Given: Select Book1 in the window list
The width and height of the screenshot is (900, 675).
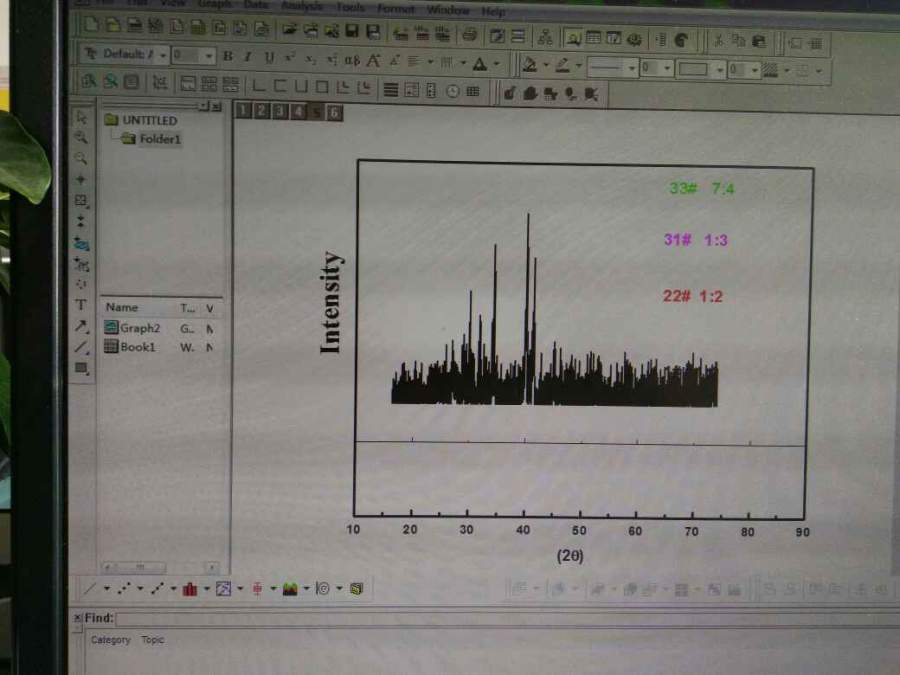Looking at the screenshot, I should [x=130, y=347].
